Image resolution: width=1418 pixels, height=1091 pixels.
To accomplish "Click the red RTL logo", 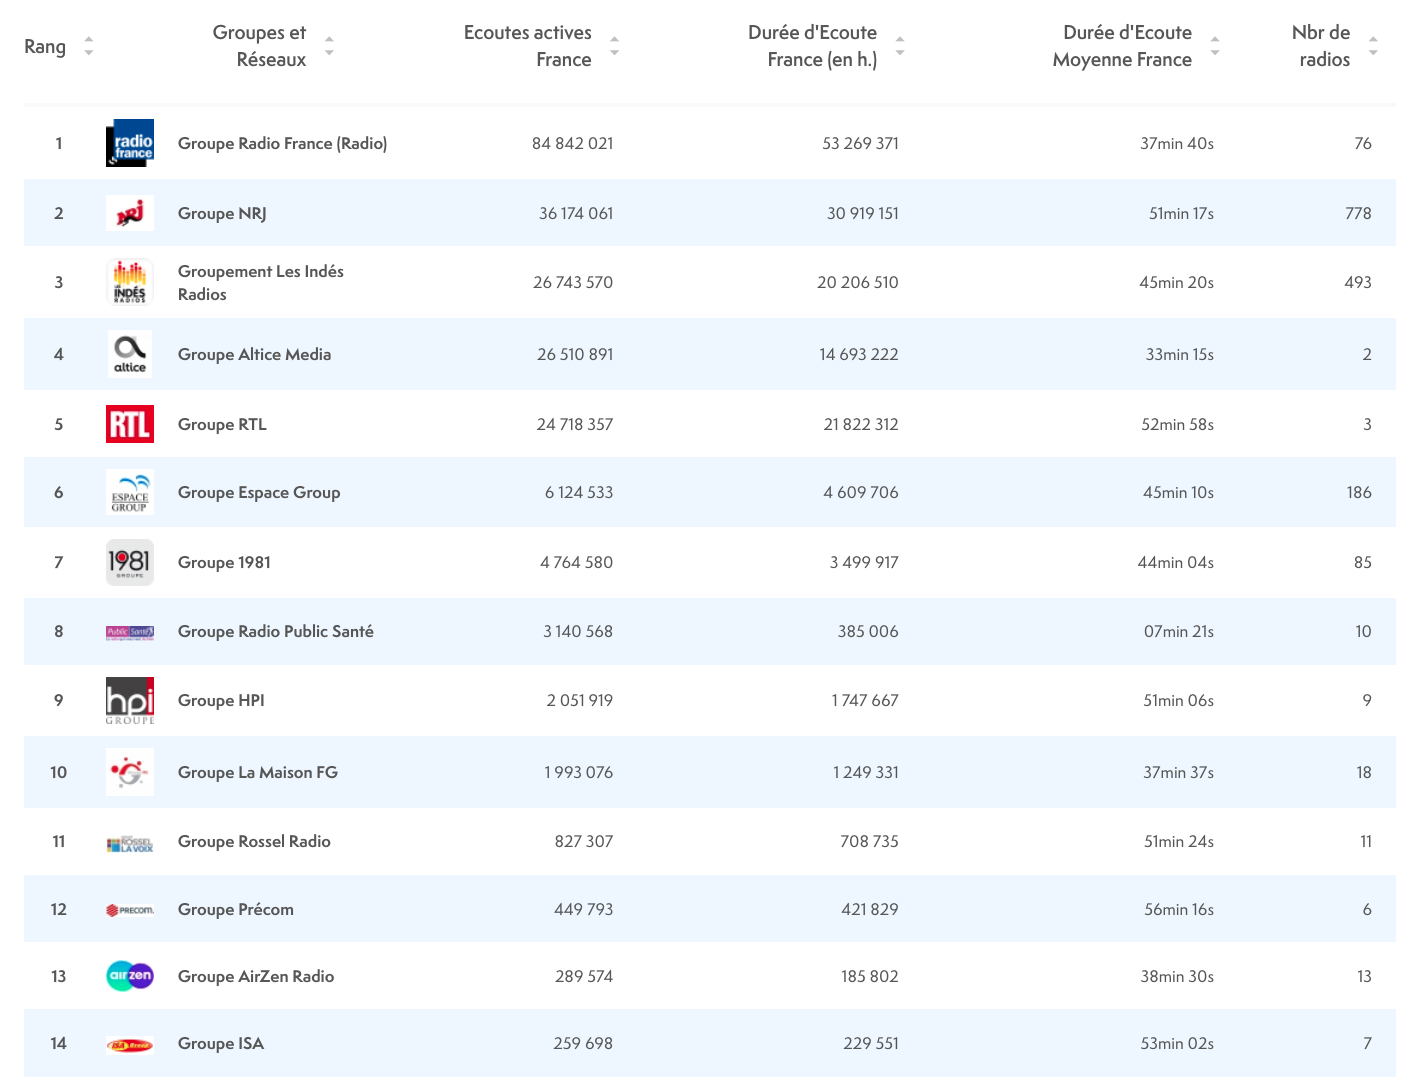I will click(130, 424).
